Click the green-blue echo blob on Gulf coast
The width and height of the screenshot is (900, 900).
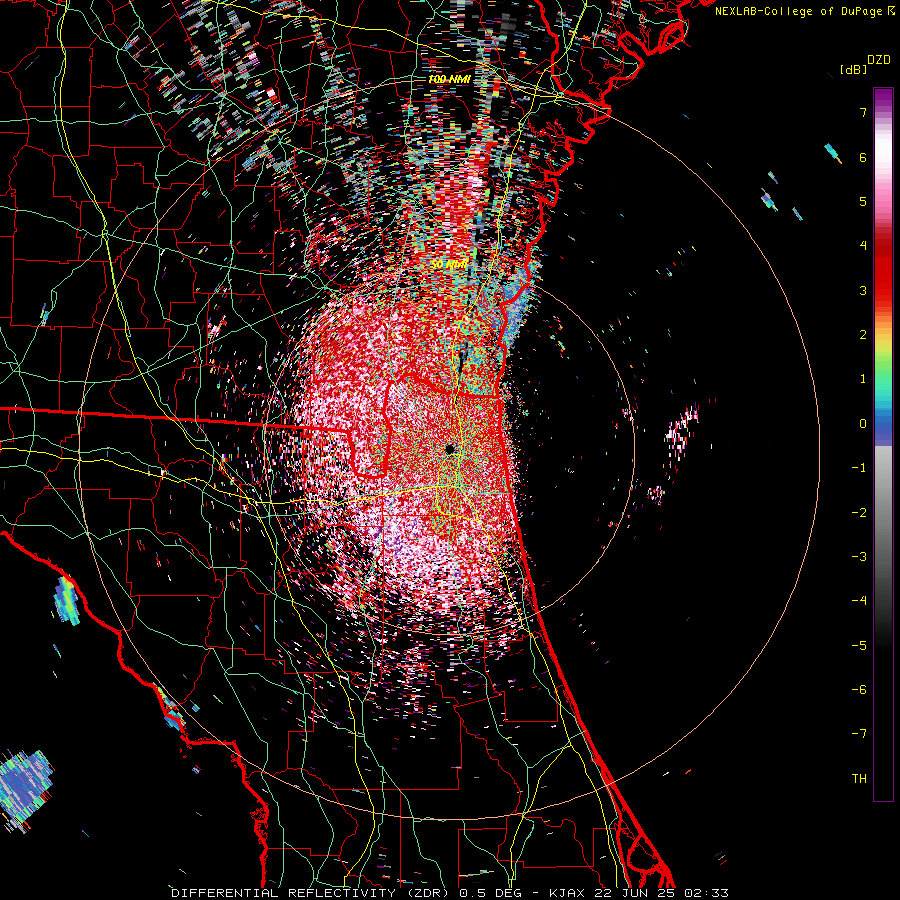[x=66, y=600]
